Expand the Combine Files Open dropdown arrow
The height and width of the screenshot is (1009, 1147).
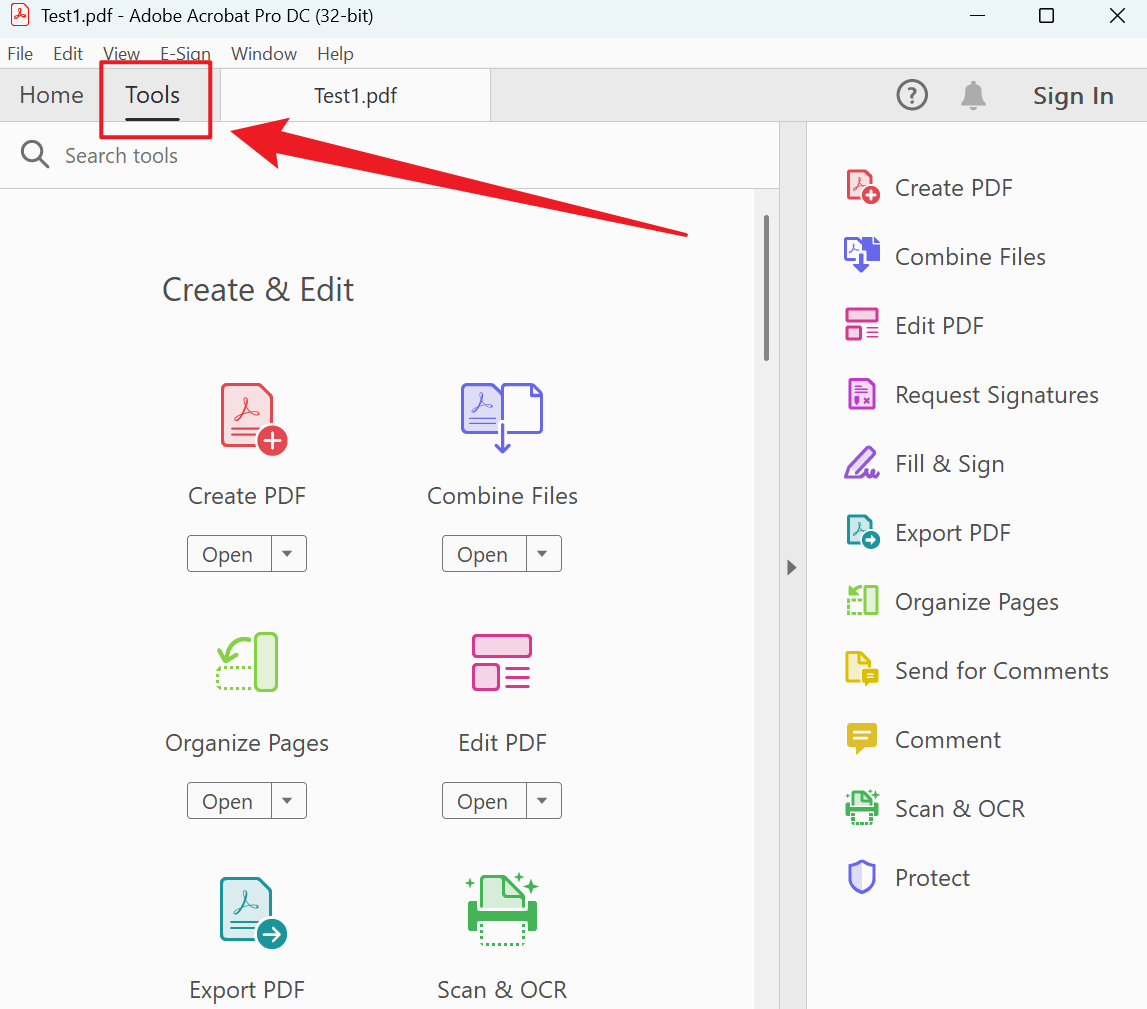pyautogui.click(x=543, y=554)
